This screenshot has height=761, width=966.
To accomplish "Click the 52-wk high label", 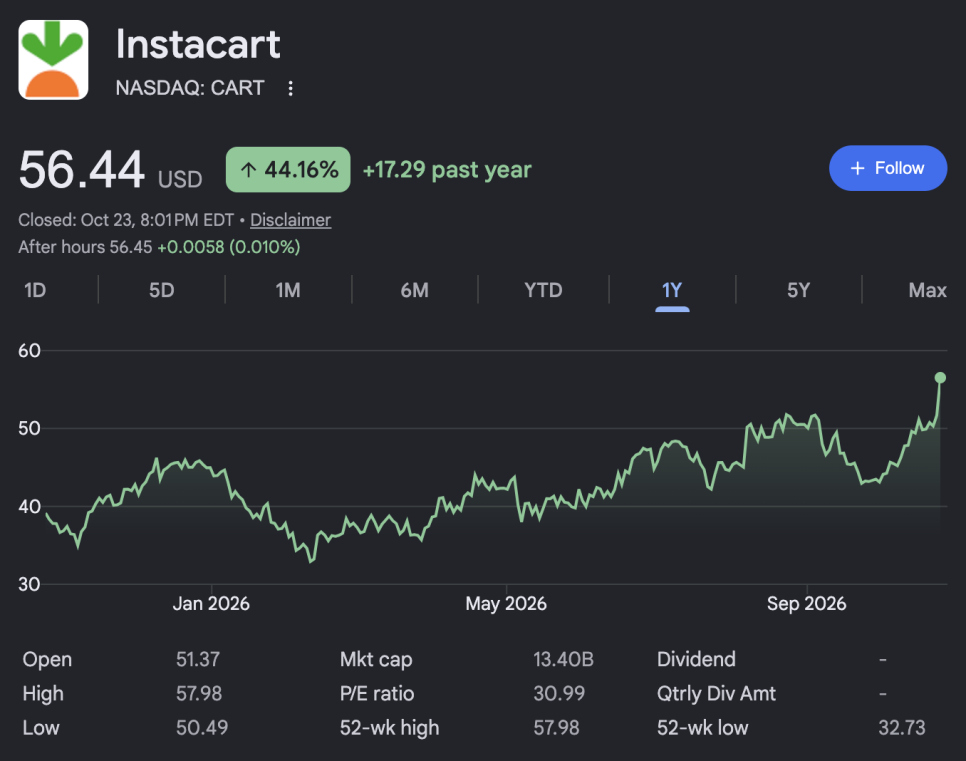I will click(389, 728).
